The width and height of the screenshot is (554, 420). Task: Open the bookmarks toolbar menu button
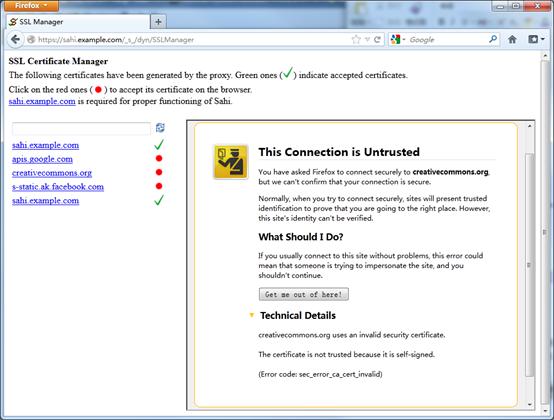pyautogui.click(x=536, y=39)
